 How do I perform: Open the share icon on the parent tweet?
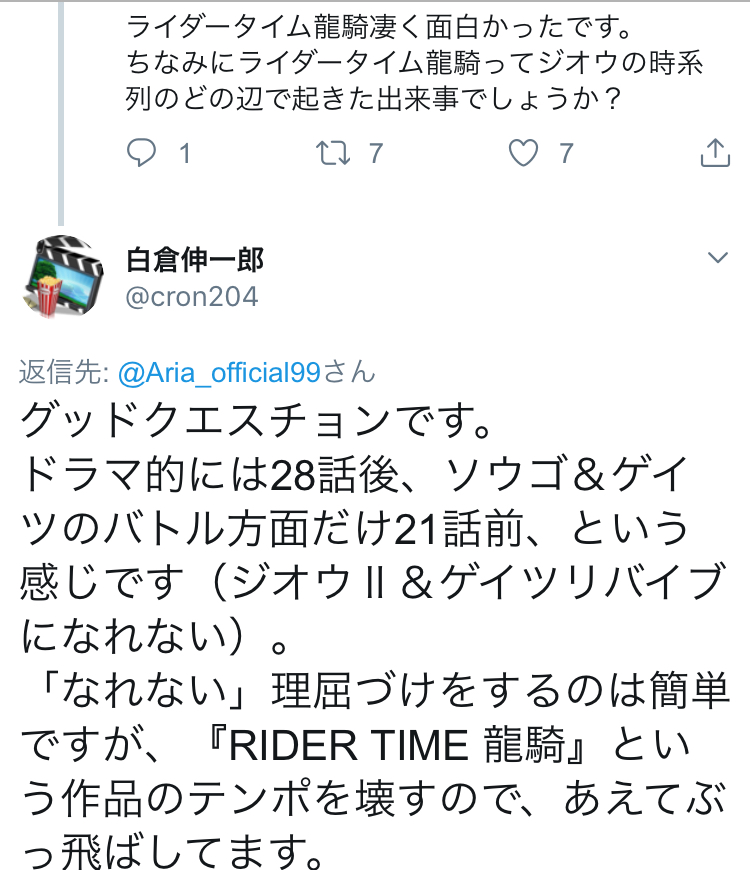coord(713,153)
